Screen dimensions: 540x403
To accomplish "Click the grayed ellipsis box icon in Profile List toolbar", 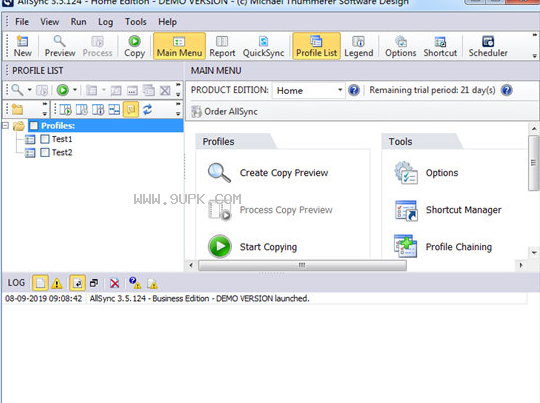I will click(132, 91).
